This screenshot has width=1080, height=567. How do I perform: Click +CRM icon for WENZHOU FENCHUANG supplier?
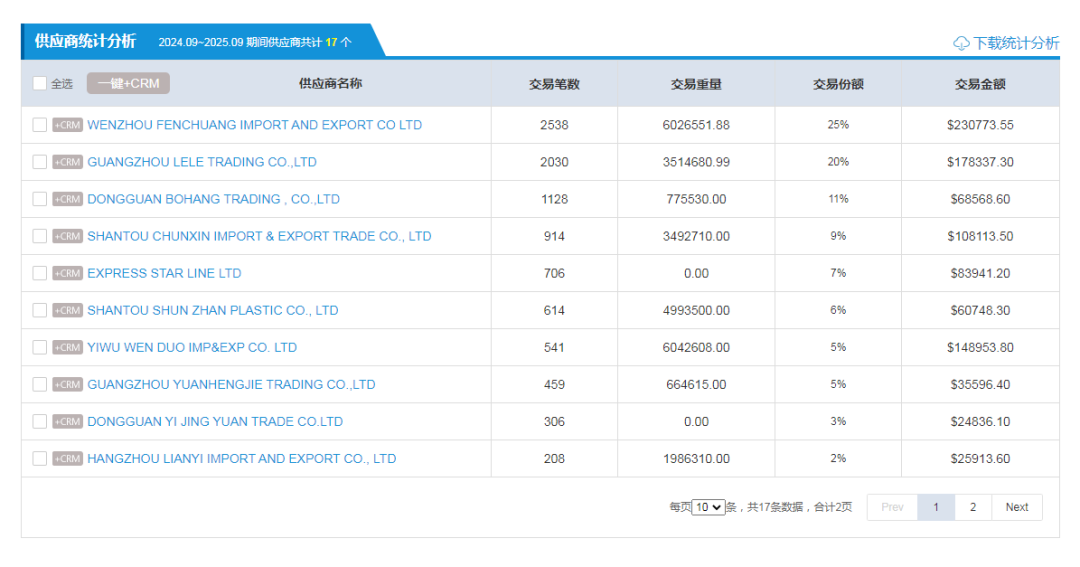(67, 125)
